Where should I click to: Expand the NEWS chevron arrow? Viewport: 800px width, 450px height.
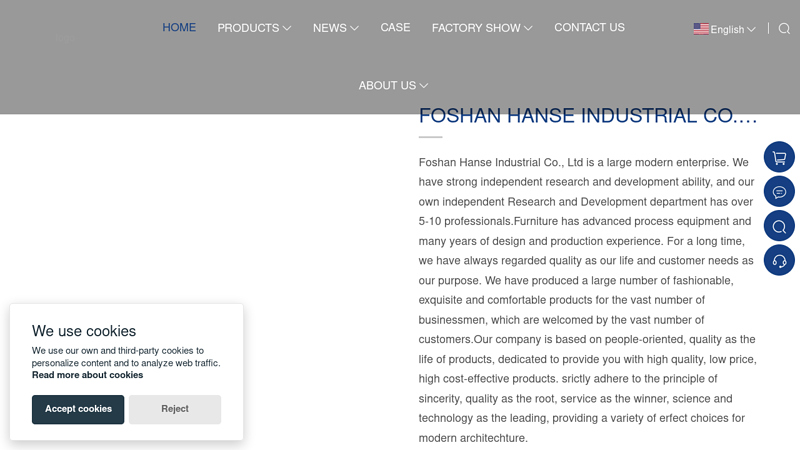click(x=354, y=28)
